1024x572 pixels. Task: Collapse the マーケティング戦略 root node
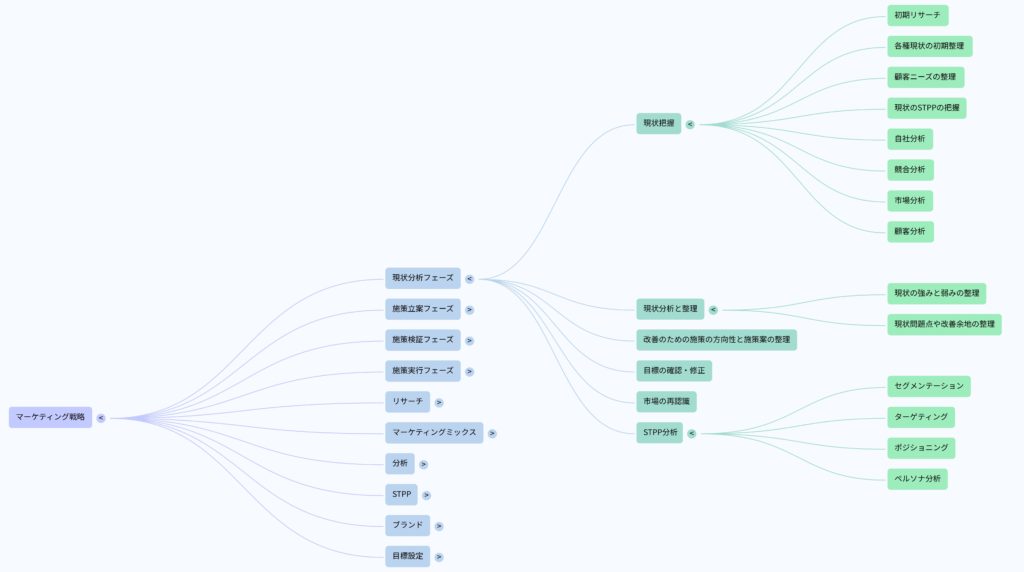[101, 418]
